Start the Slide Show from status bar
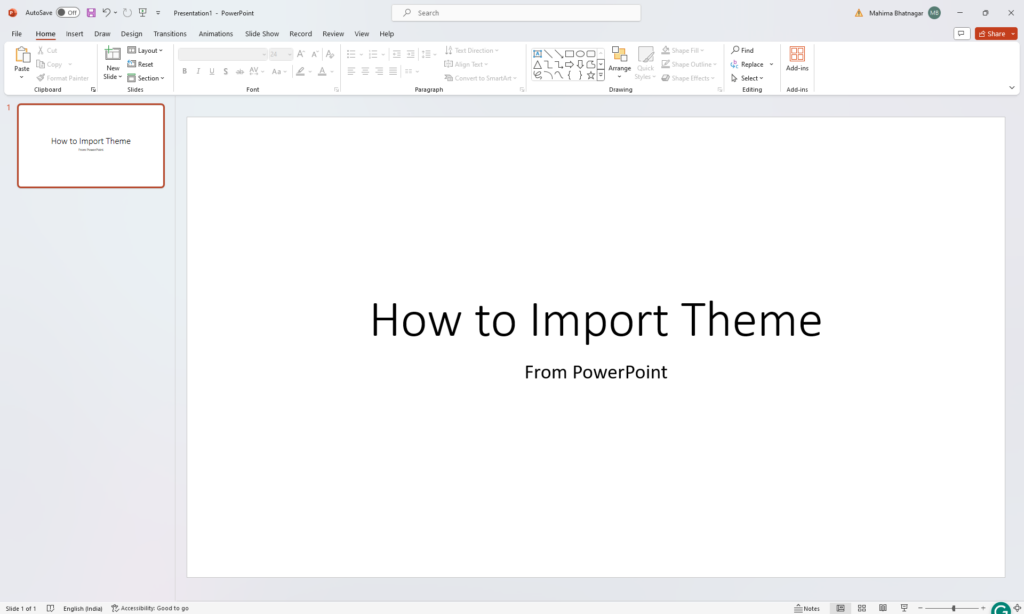Viewport: 1024px width, 614px height. coord(904,607)
